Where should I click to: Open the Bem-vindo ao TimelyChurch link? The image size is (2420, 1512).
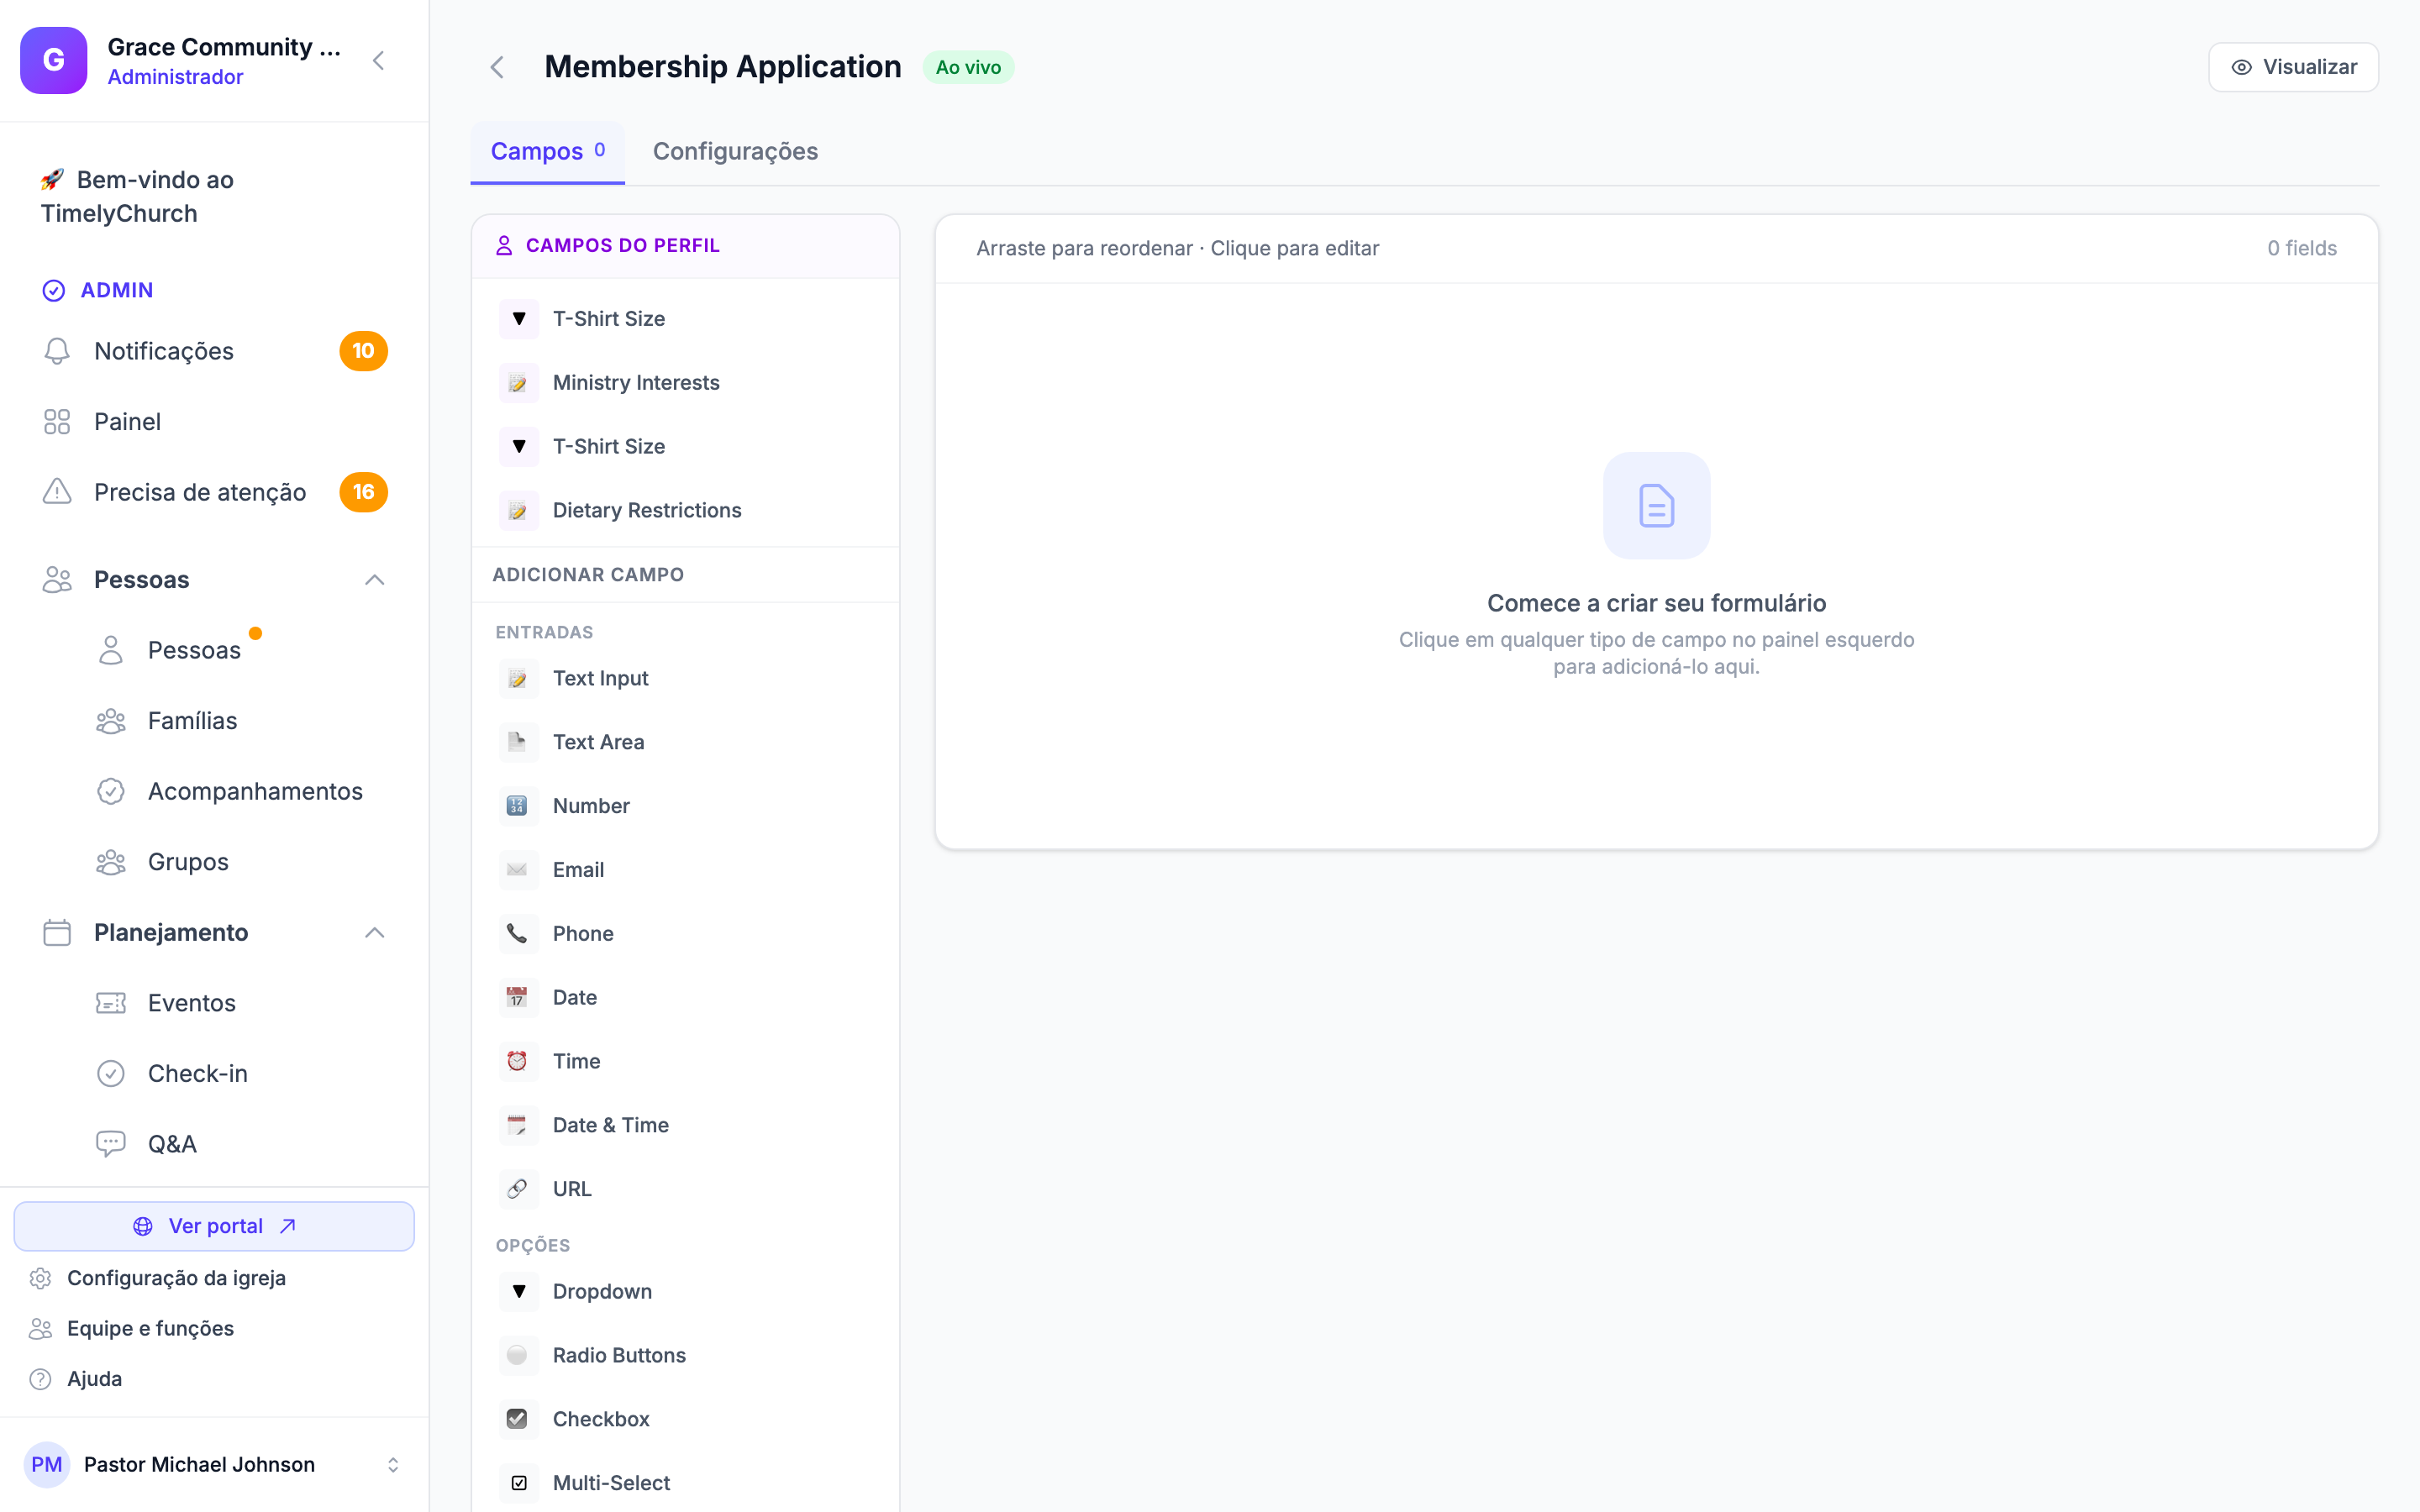215,196
